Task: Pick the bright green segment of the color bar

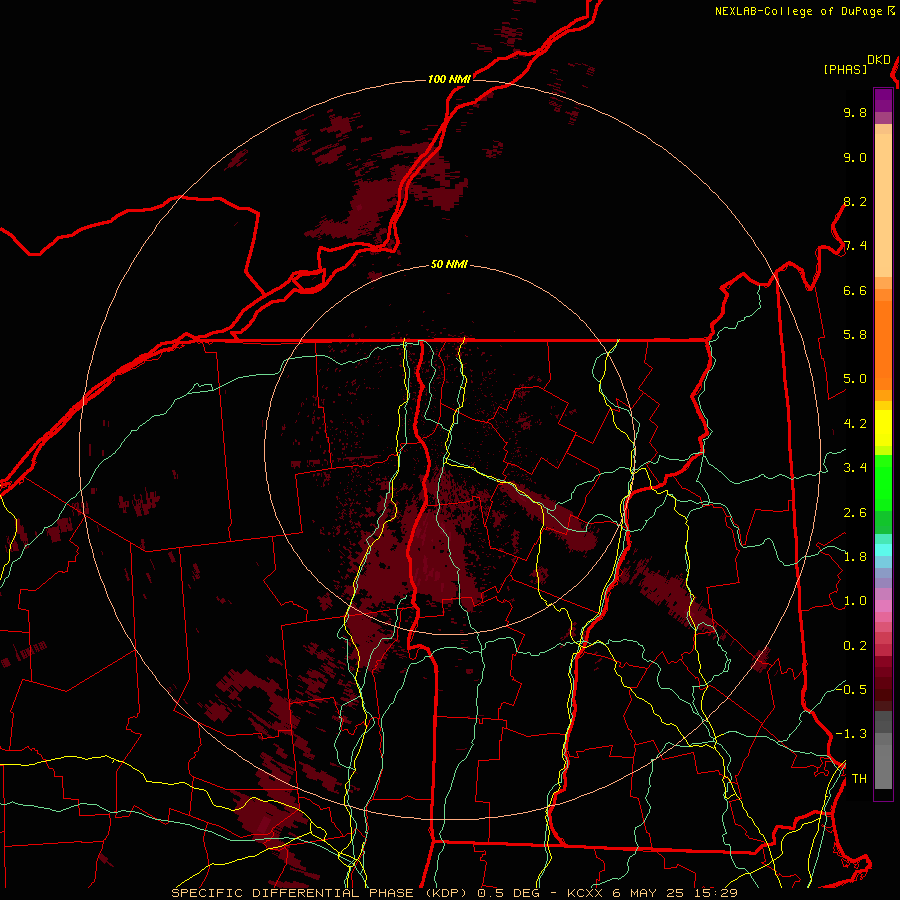Action: [x=883, y=483]
